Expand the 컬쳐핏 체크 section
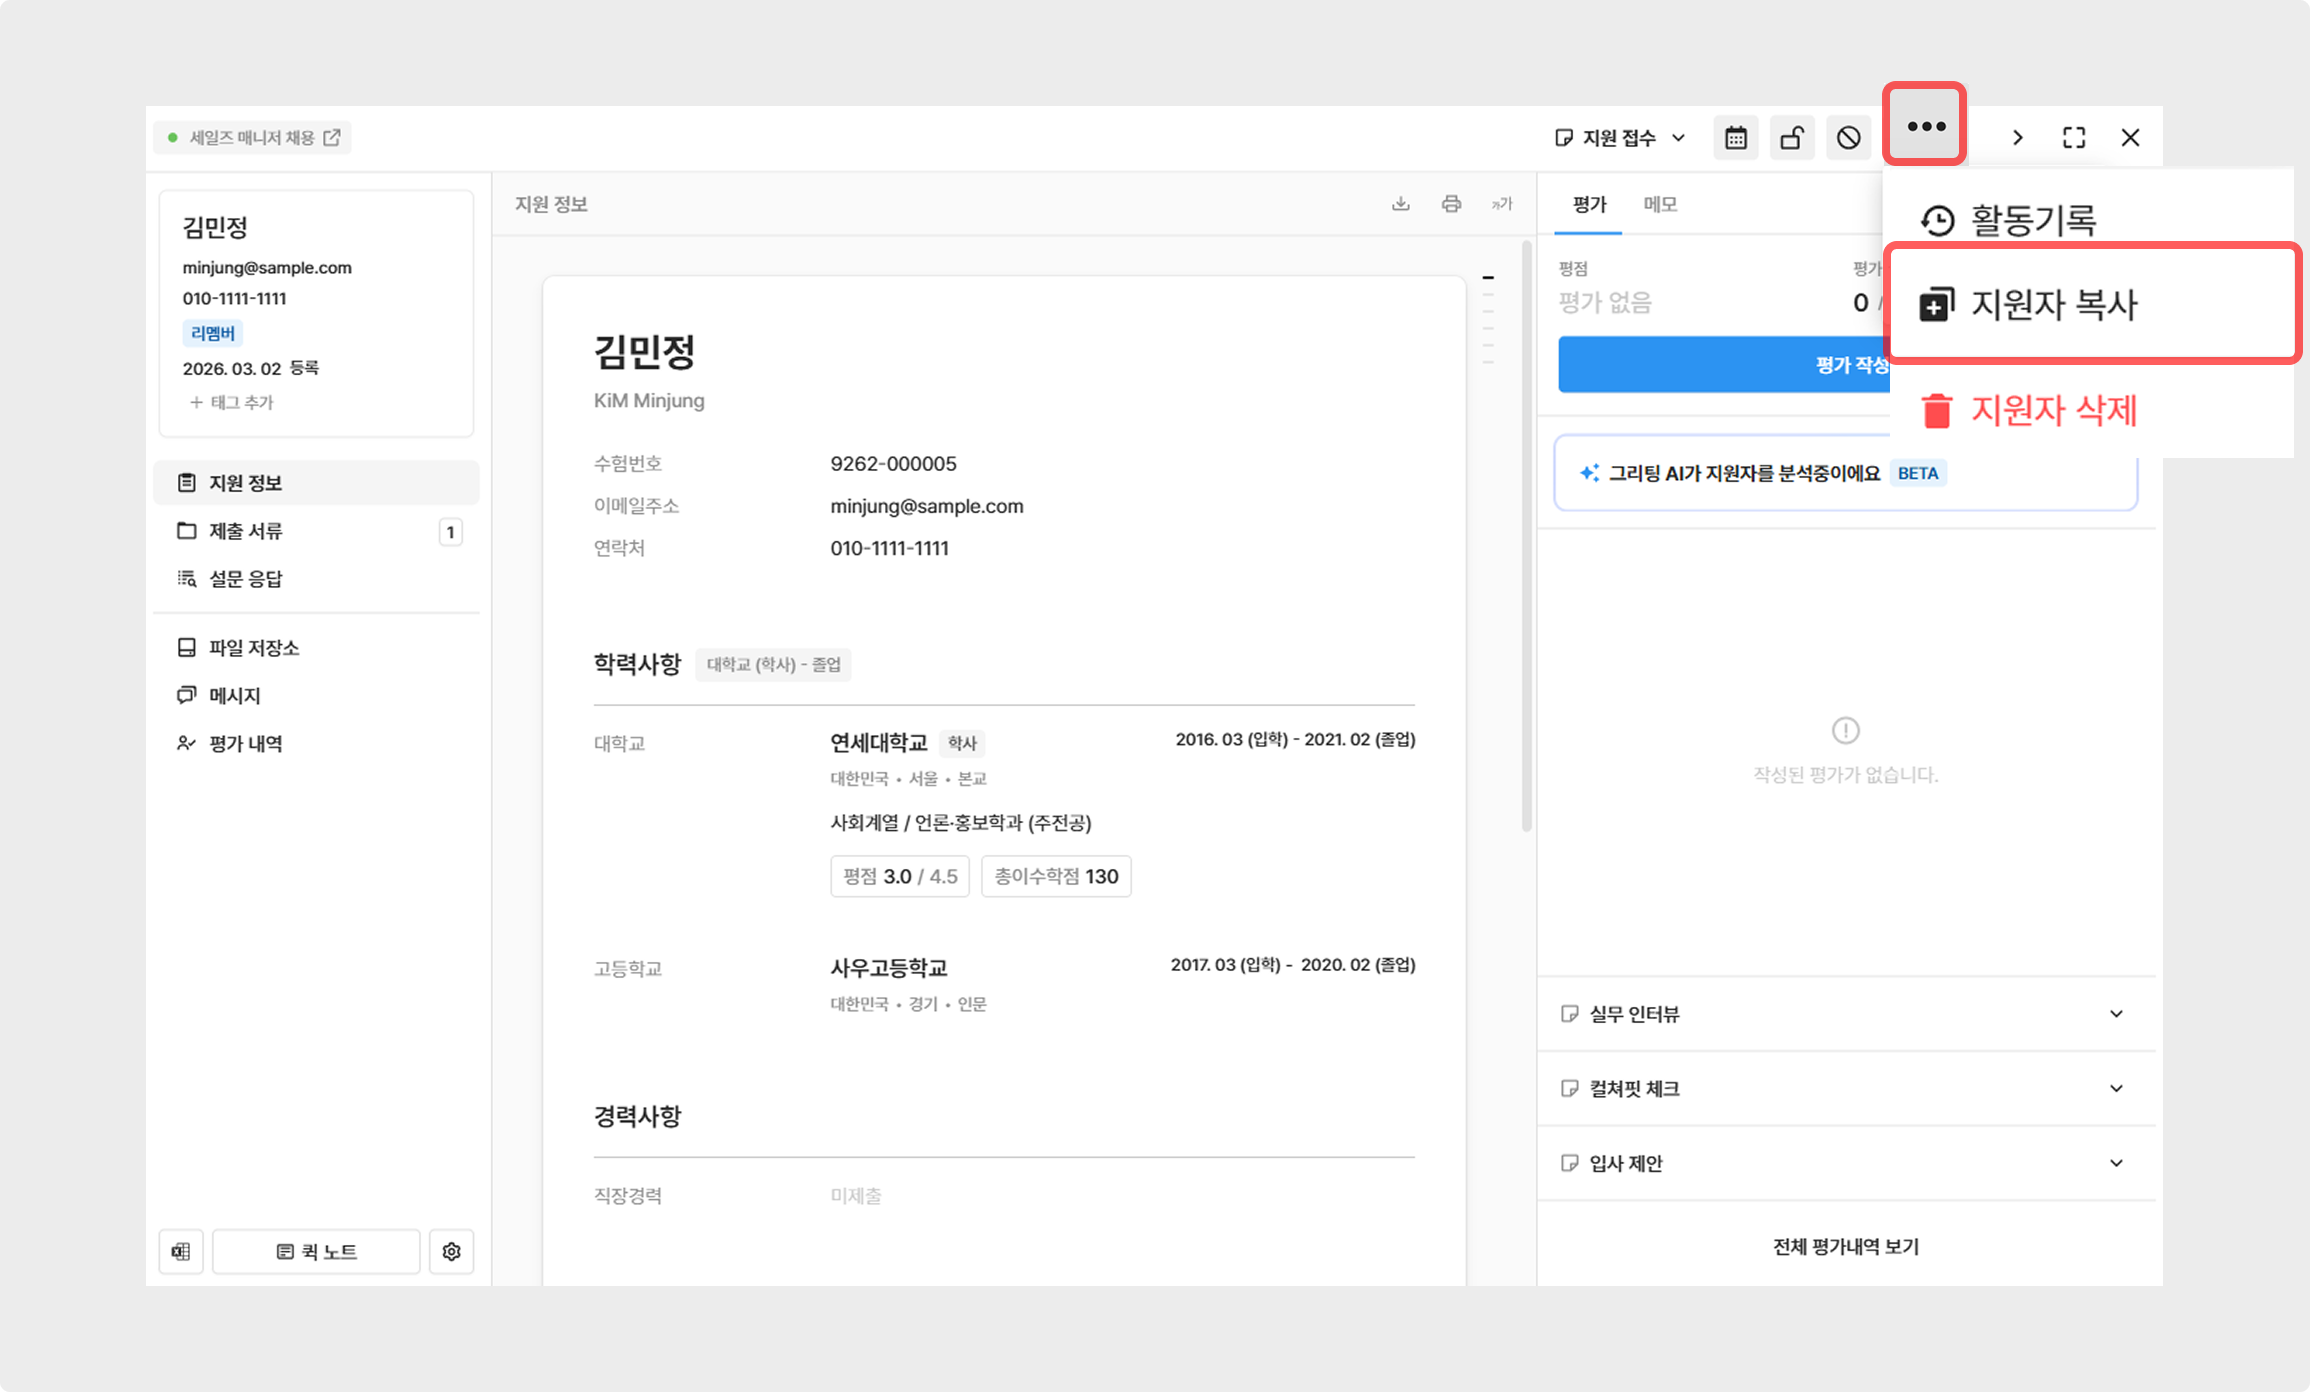Viewport: 2310px width, 1392px height. point(1846,1089)
